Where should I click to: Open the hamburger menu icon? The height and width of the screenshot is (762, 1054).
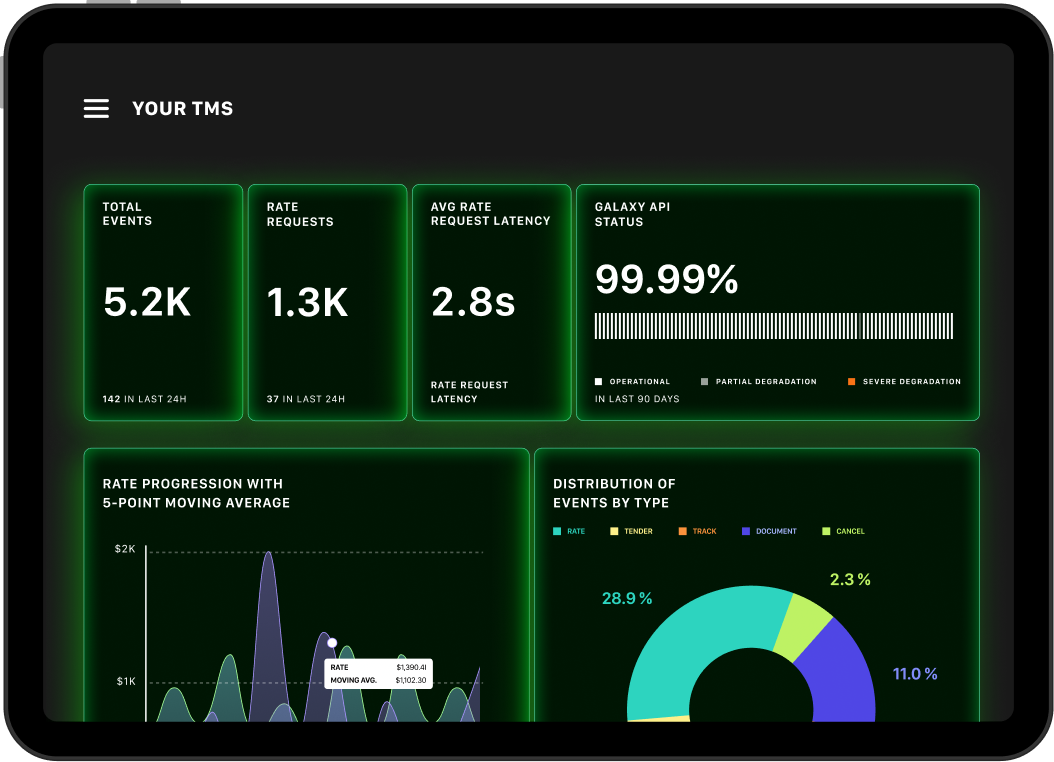click(x=96, y=108)
